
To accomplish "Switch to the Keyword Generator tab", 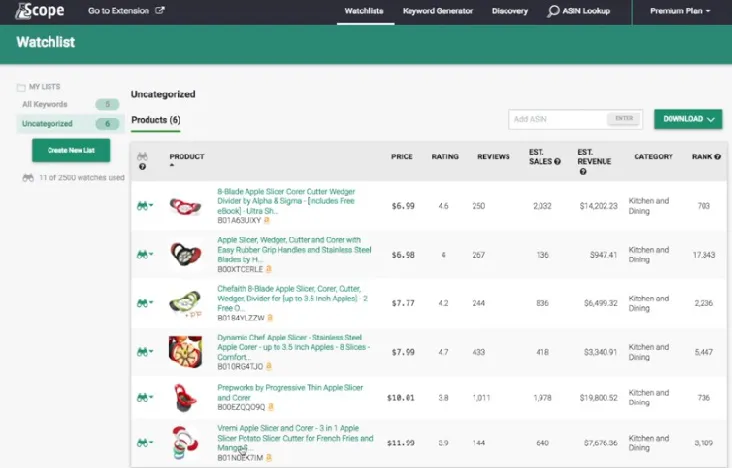I will [x=437, y=12].
